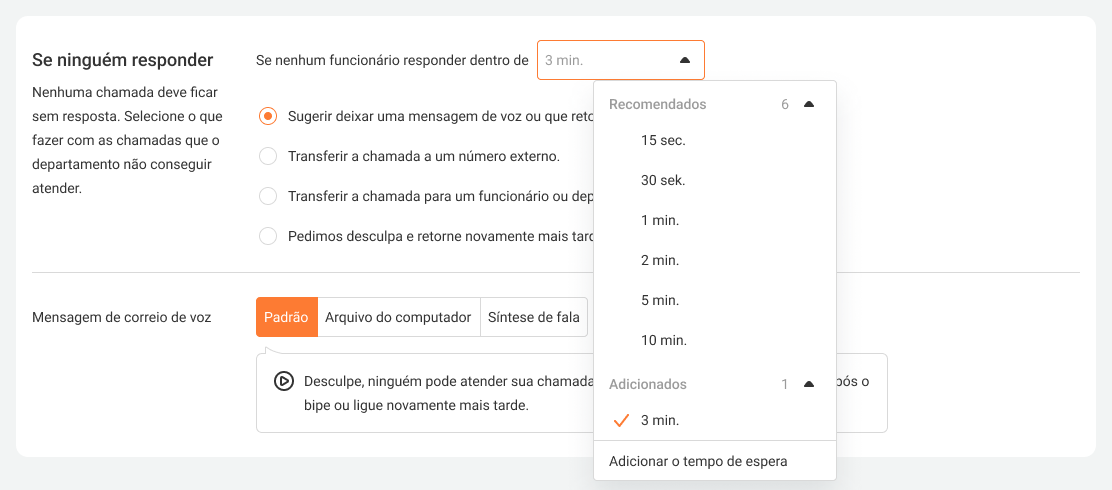The width and height of the screenshot is (1112, 490).
Task: Collapse the Recomendados group arrow
Action: (809, 104)
